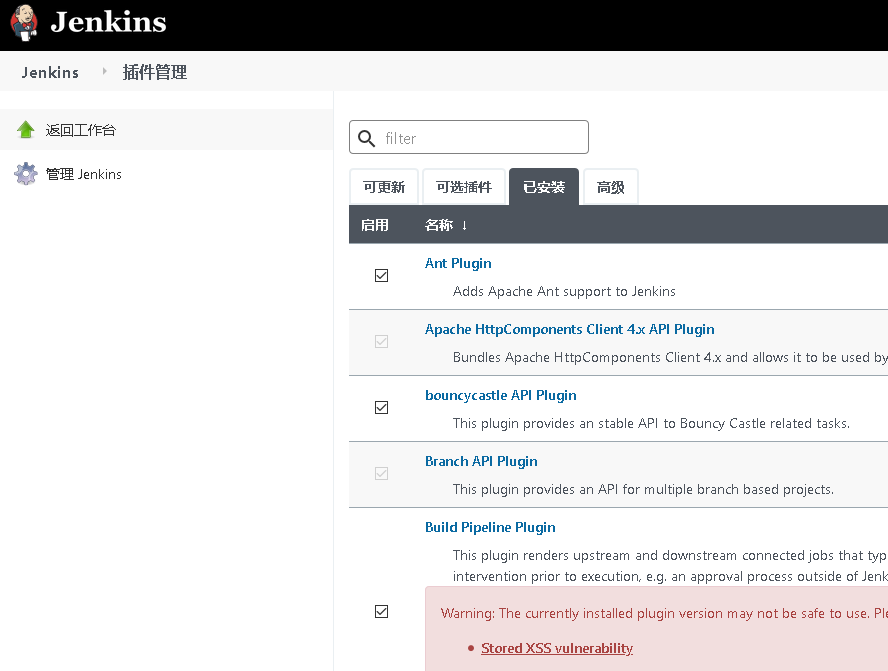Open Jenkins breadcrumb link
This screenshot has height=671, width=888.
(x=50, y=72)
